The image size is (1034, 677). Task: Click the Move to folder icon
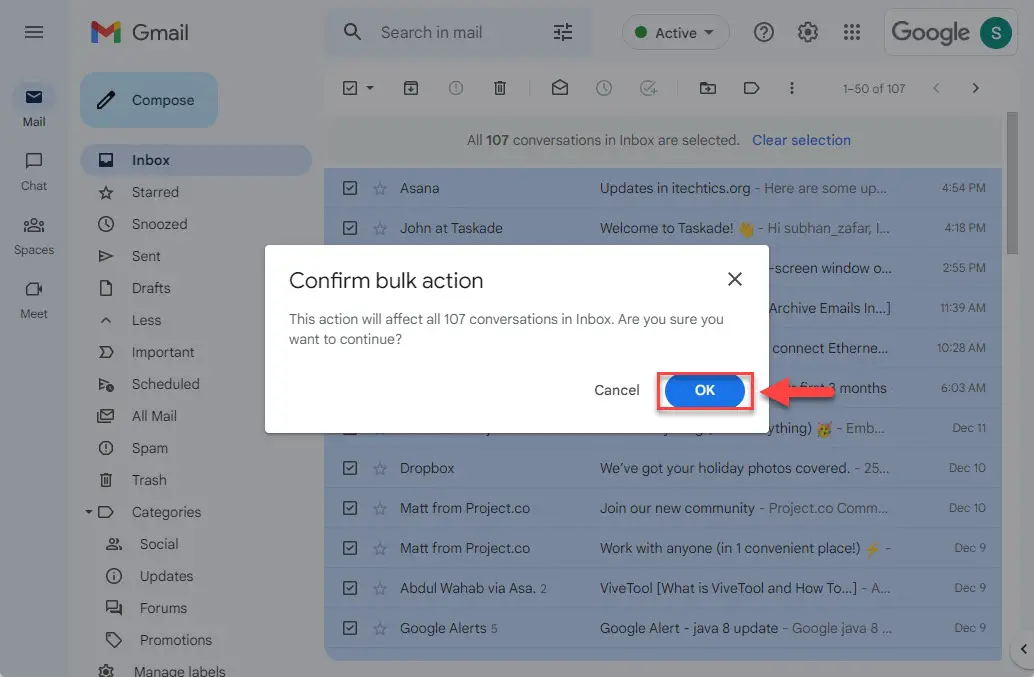click(708, 88)
